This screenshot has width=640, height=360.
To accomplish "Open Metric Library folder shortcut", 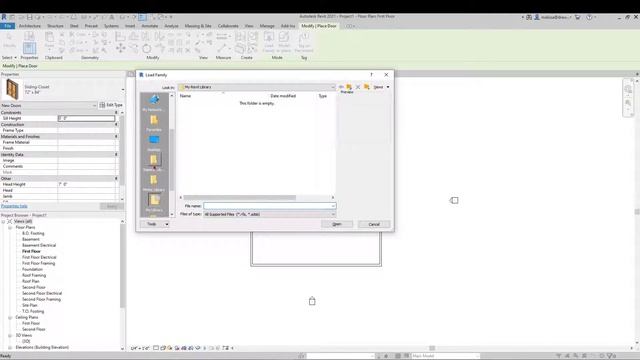I will (x=154, y=182).
